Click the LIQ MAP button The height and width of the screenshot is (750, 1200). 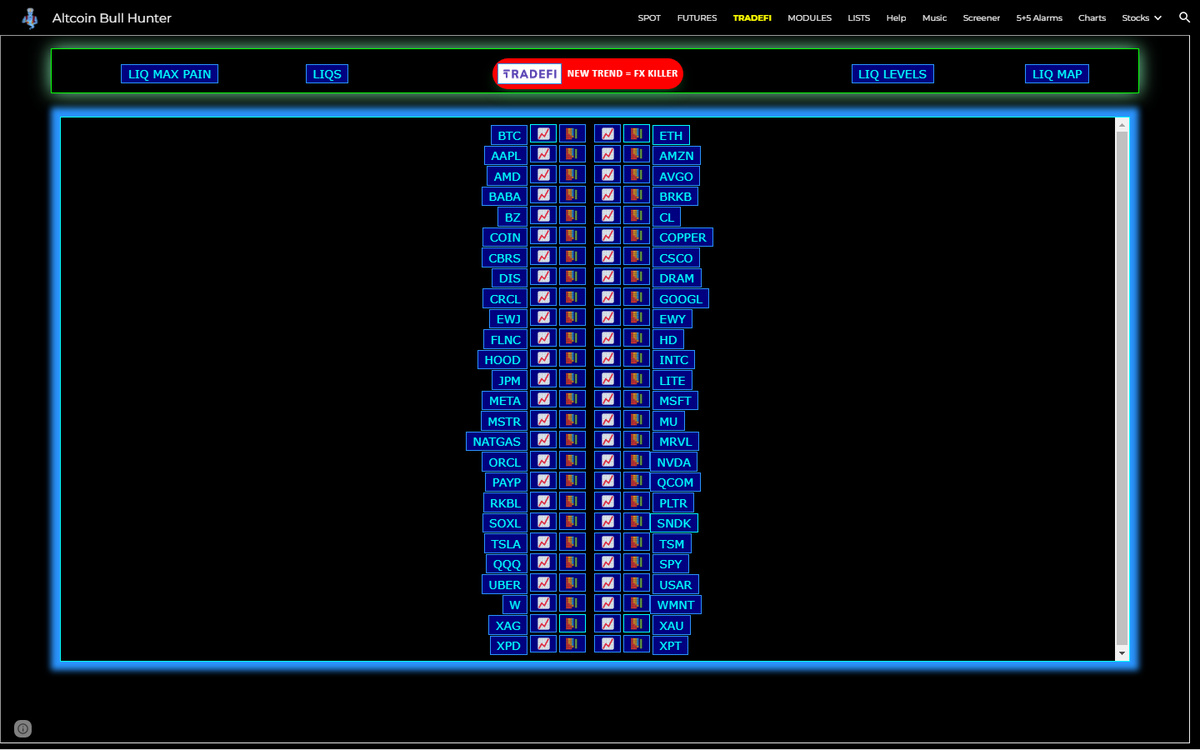pyautogui.click(x=1057, y=74)
